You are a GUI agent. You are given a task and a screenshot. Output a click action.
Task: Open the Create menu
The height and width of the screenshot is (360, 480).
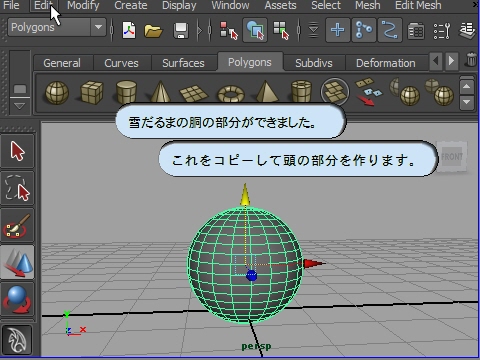pos(131,5)
